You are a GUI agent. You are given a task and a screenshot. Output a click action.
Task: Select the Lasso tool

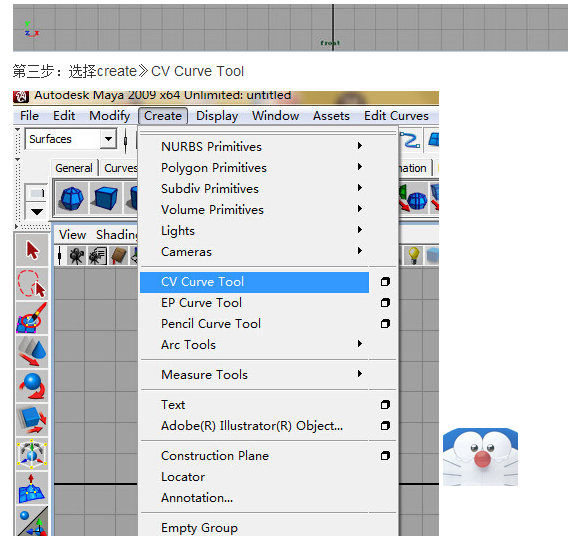tap(32, 284)
